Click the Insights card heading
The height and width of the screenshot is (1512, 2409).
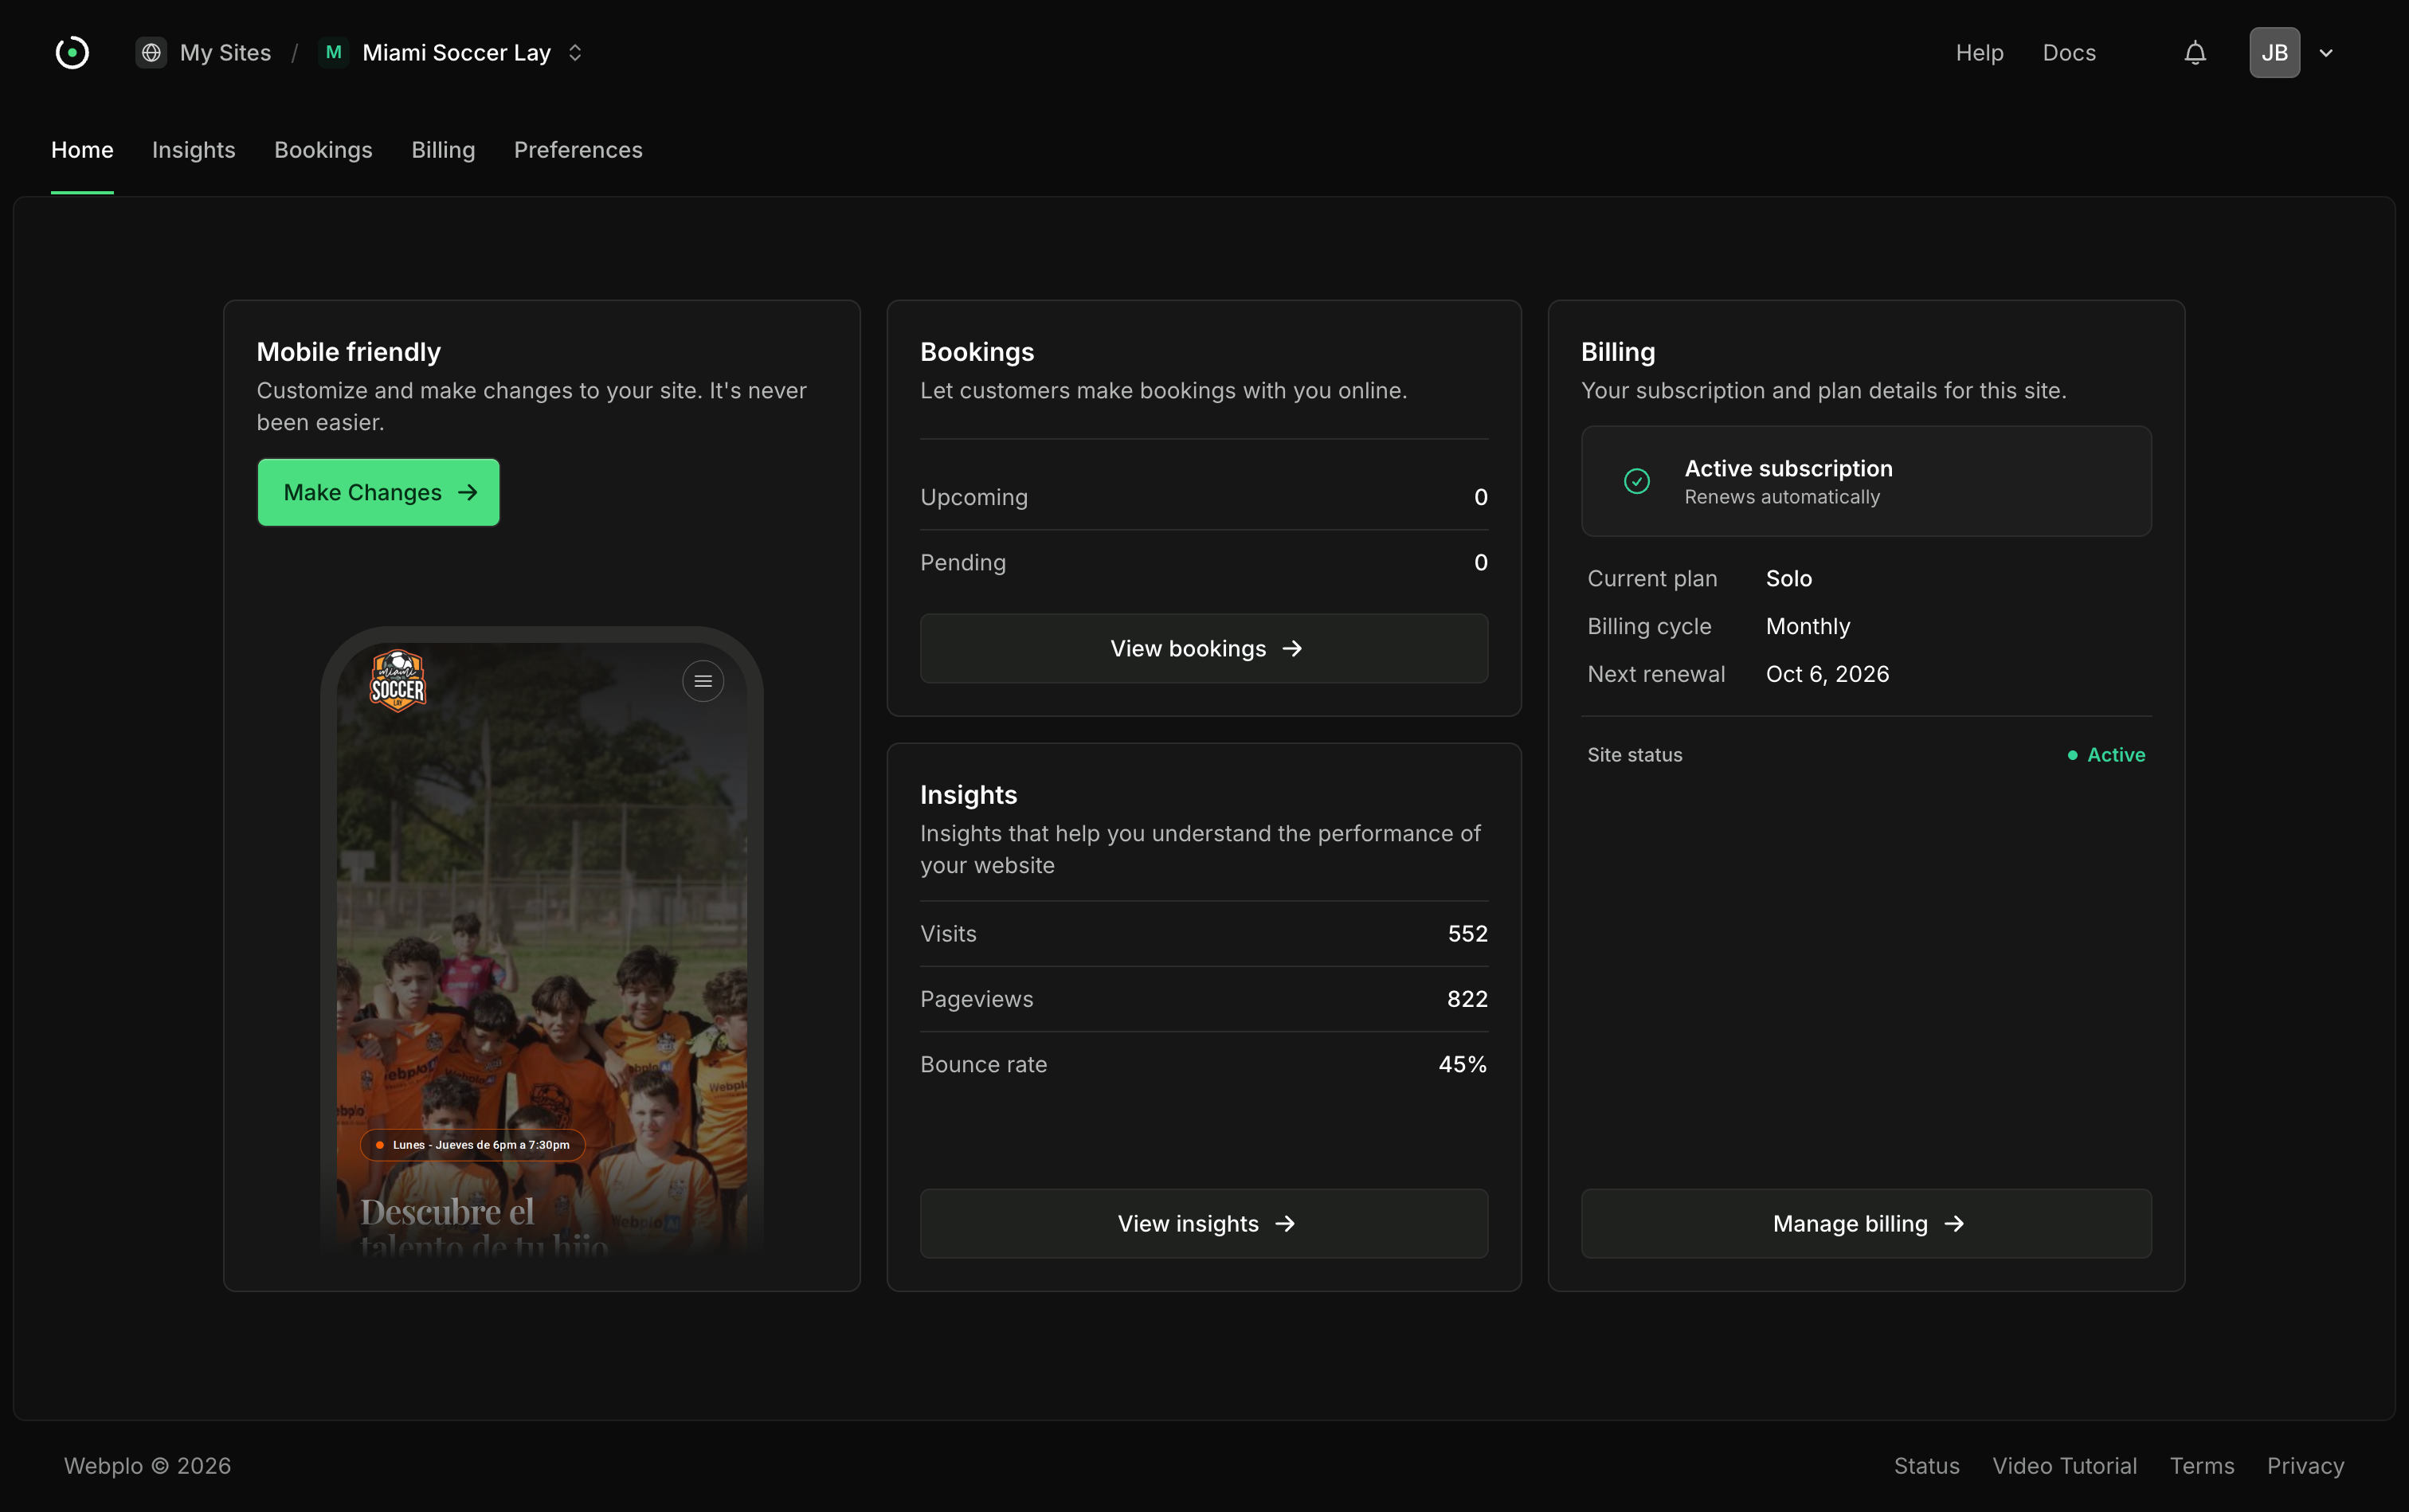coord(968,795)
